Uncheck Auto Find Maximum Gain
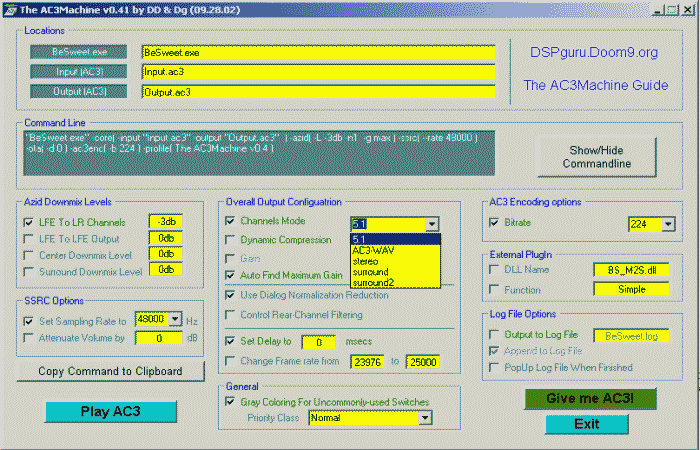 [x=231, y=274]
